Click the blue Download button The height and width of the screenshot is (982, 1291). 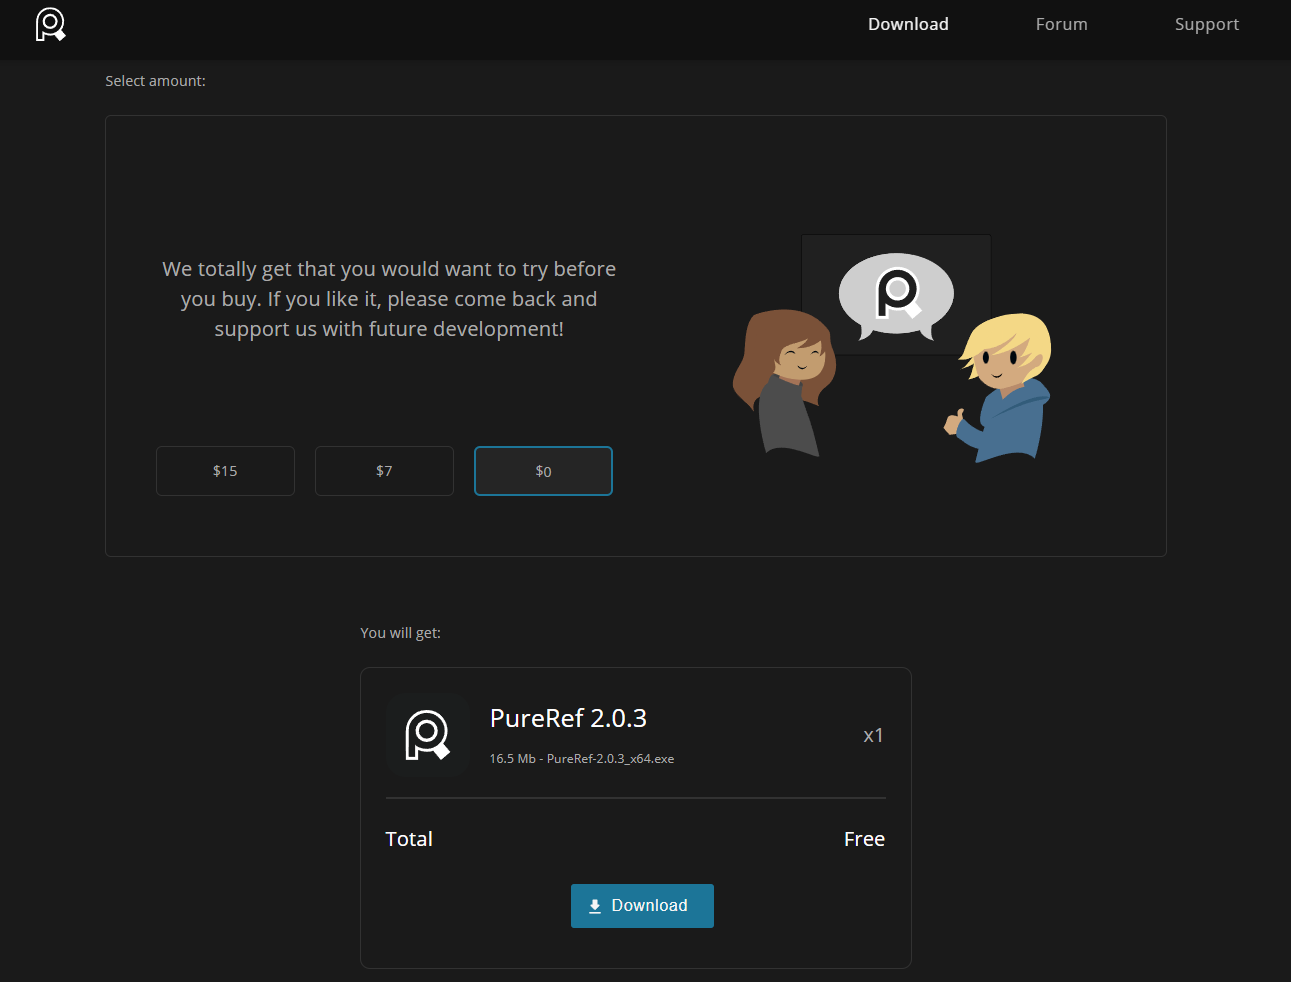click(x=642, y=906)
